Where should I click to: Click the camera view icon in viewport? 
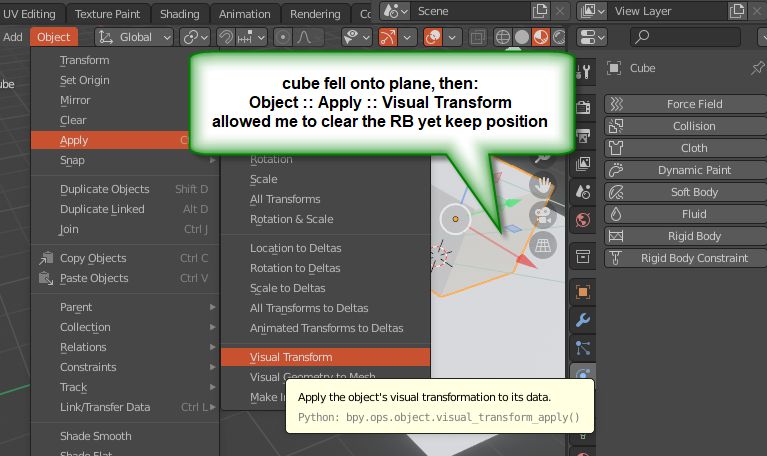(x=543, y=215)
